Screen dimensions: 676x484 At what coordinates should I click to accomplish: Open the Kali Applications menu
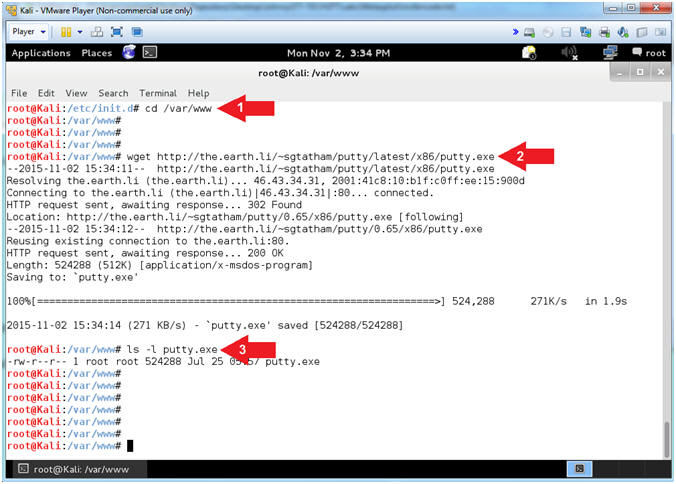(x=41, y=53)
